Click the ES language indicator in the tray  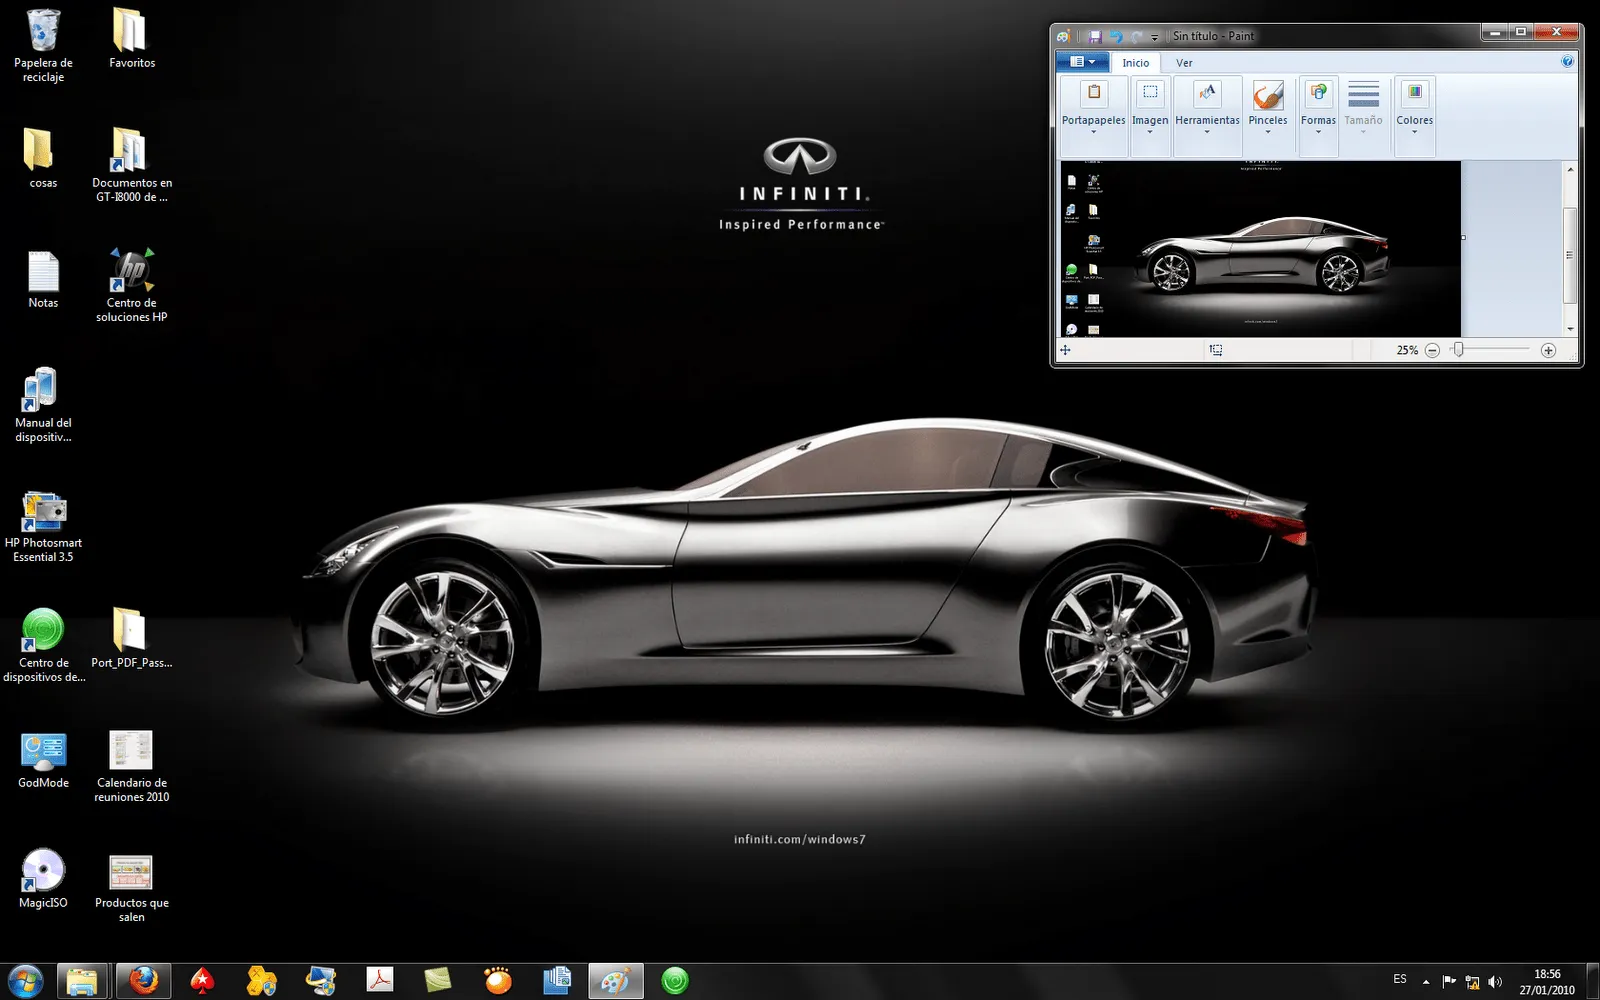point(1400,979)
